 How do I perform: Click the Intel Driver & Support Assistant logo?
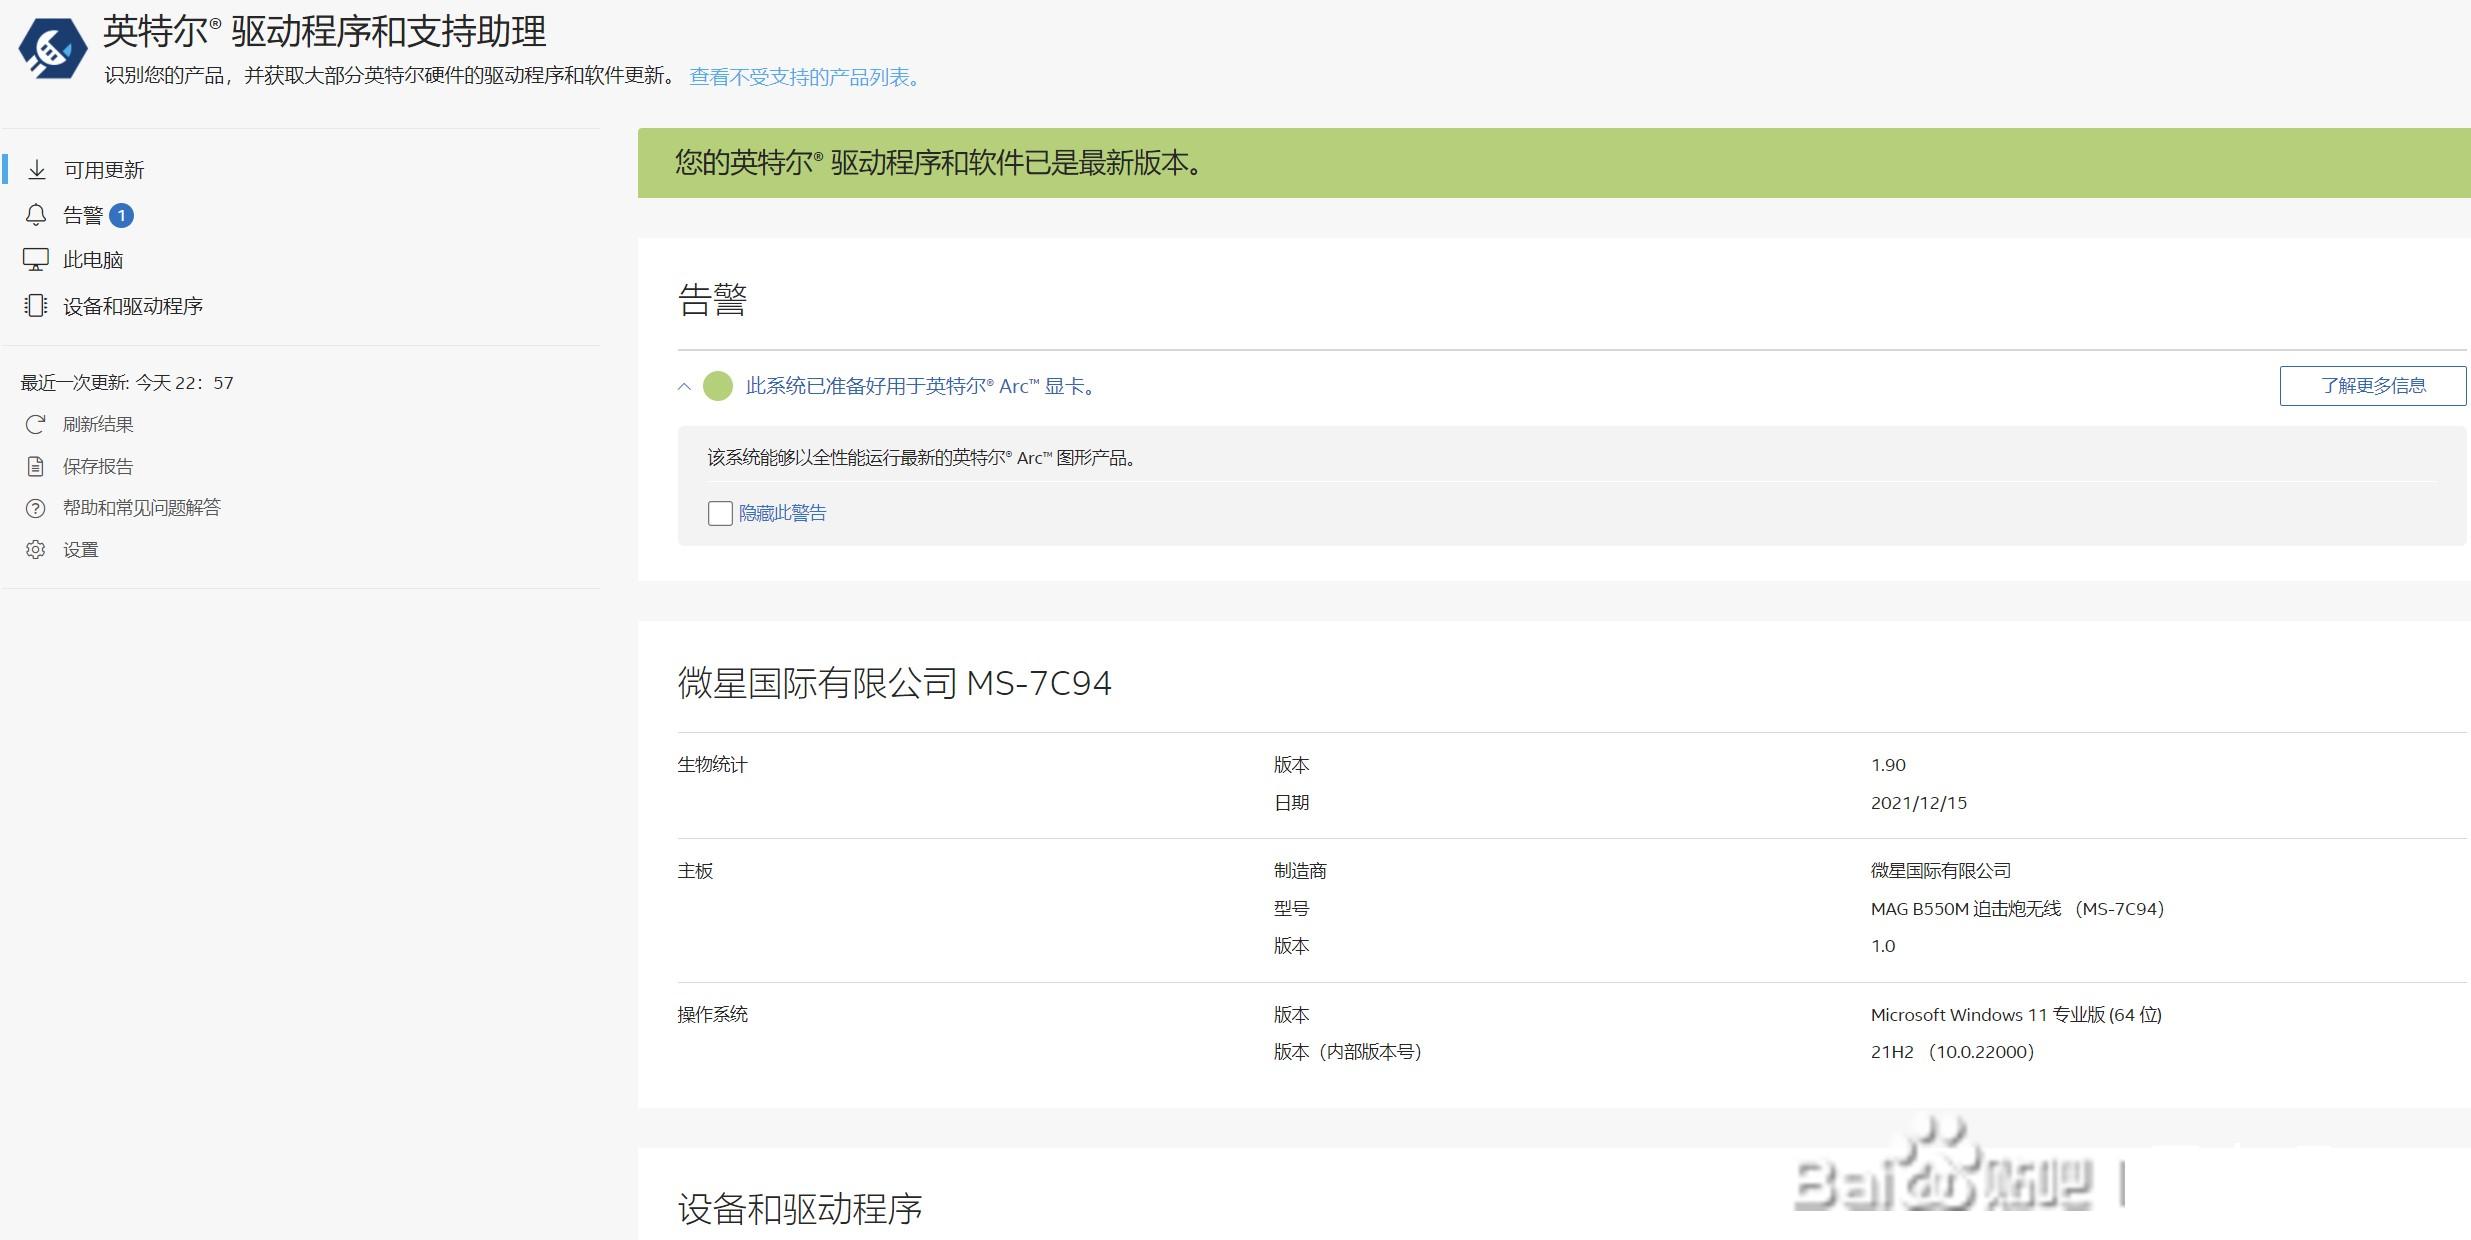[53, 48]
